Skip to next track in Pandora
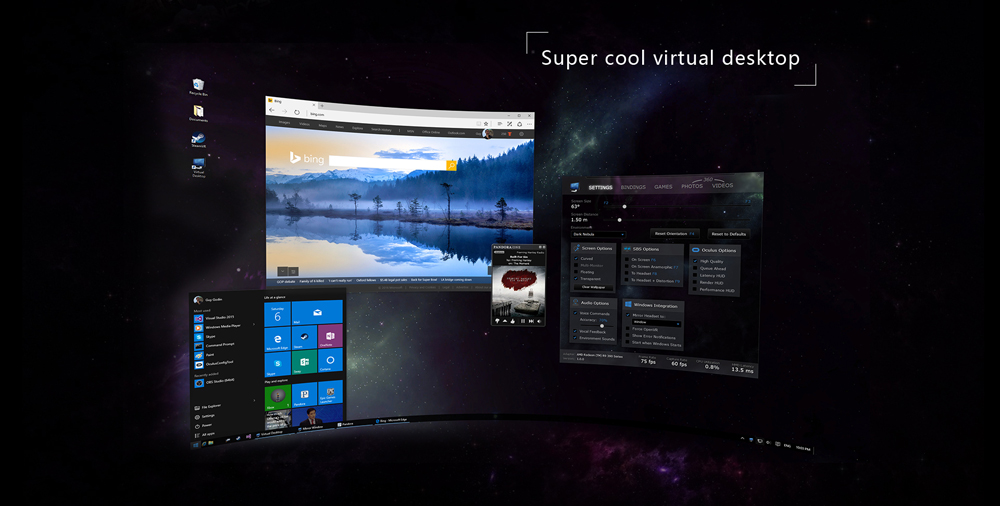This screenshot has width=1000, height=506. [531, 321]
